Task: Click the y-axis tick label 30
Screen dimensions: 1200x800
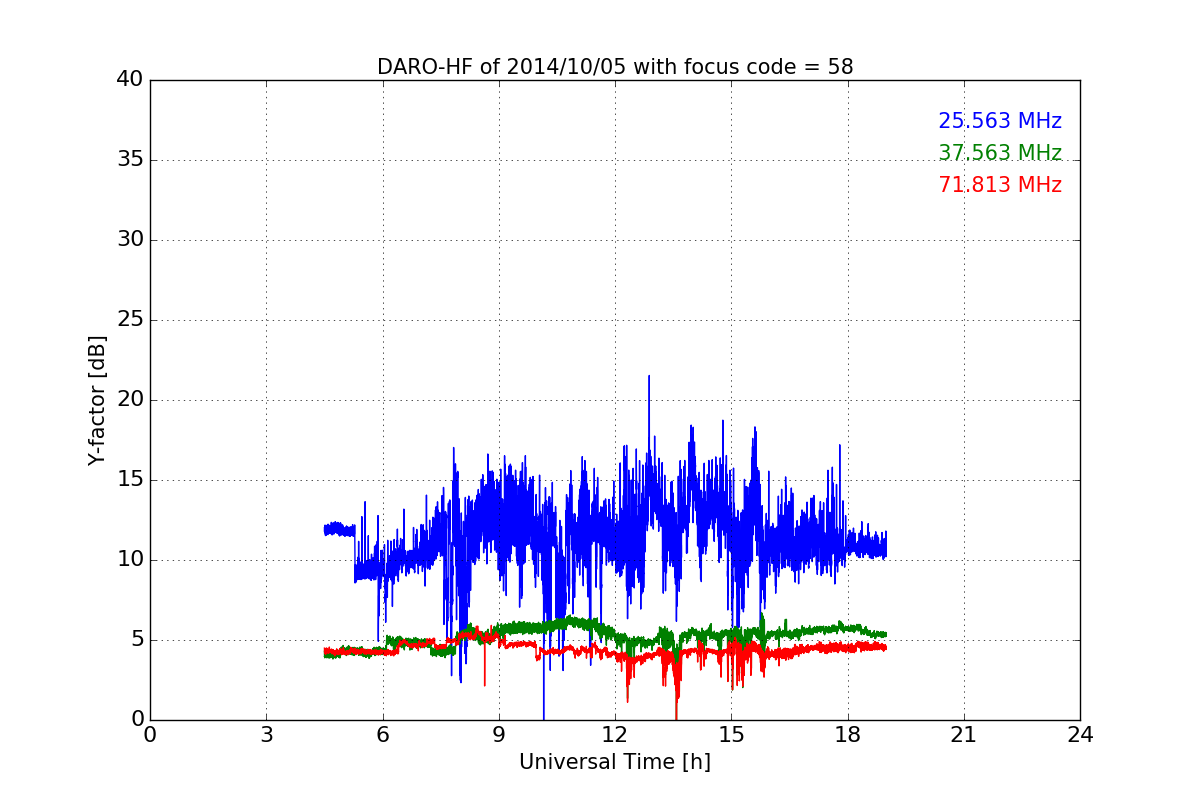Action: (129, 240)
